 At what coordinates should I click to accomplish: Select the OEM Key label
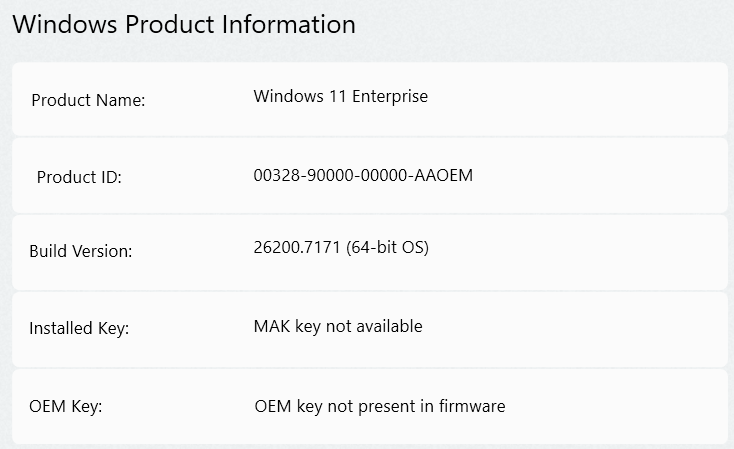tap(66, 406)
